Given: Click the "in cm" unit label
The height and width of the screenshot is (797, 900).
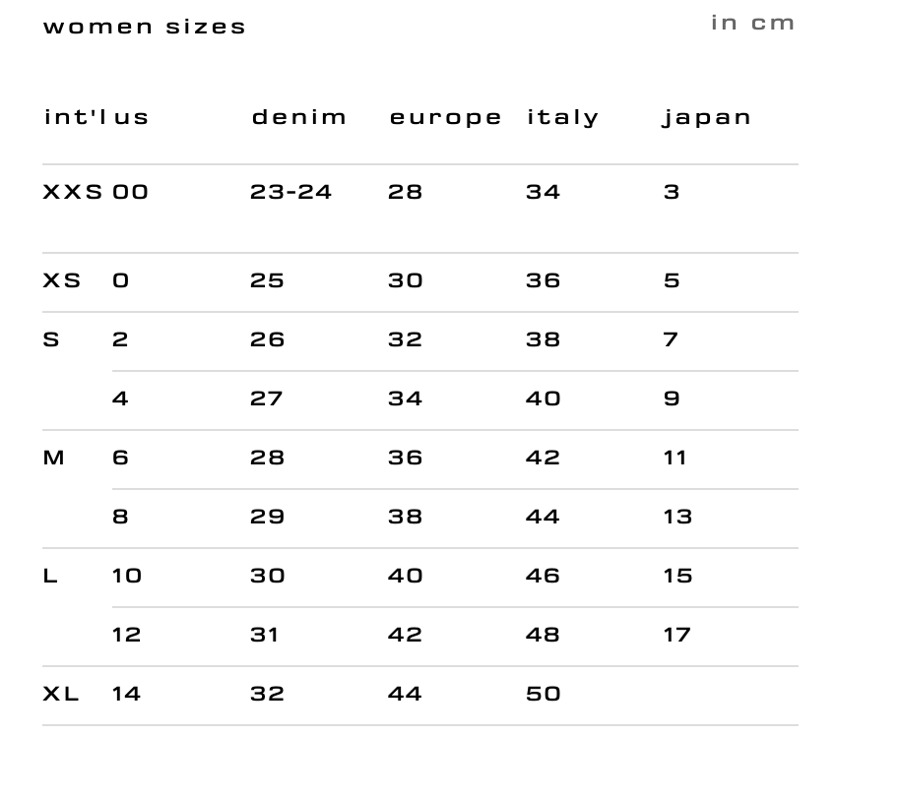Looking at the screenshot, I should pyautogui.click(x=752, y=23).
